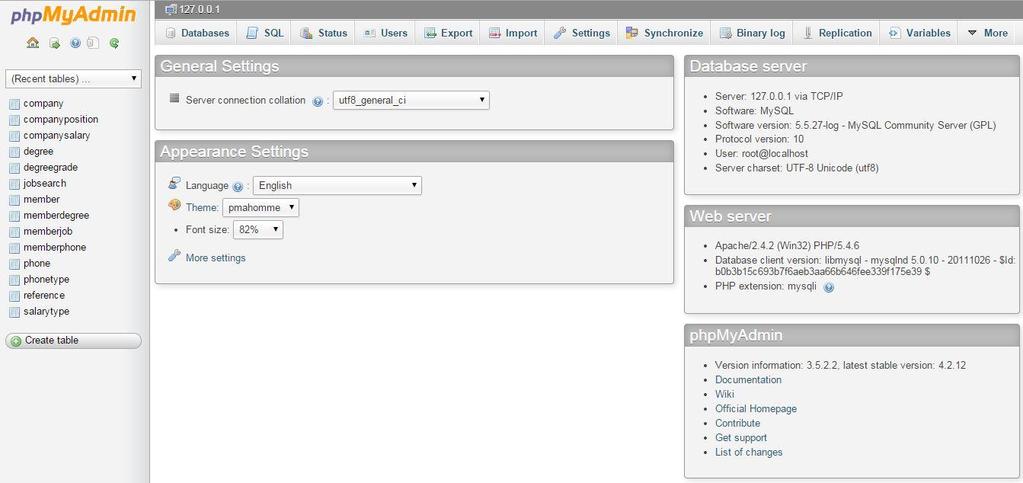Click the wrench icon beside More settings
This screenshot has height=483, width=1023.
174,255
